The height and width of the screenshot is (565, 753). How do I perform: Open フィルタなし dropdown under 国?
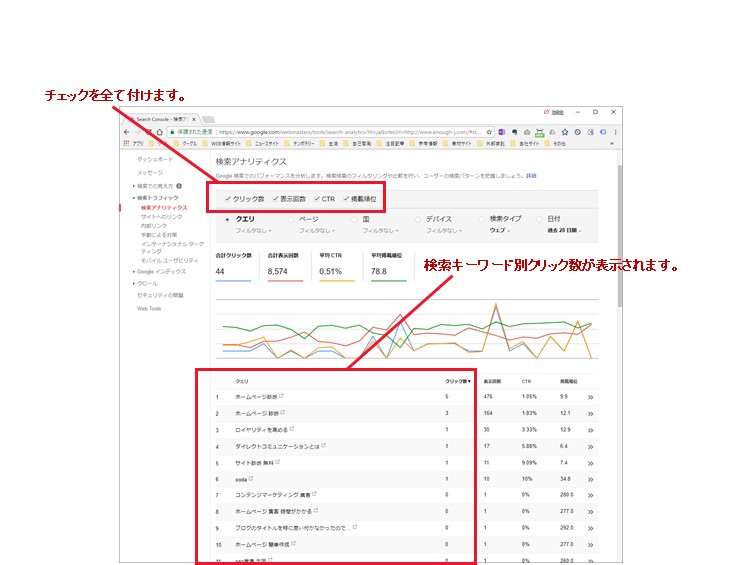pyautogui.click(x=380, y=230)
